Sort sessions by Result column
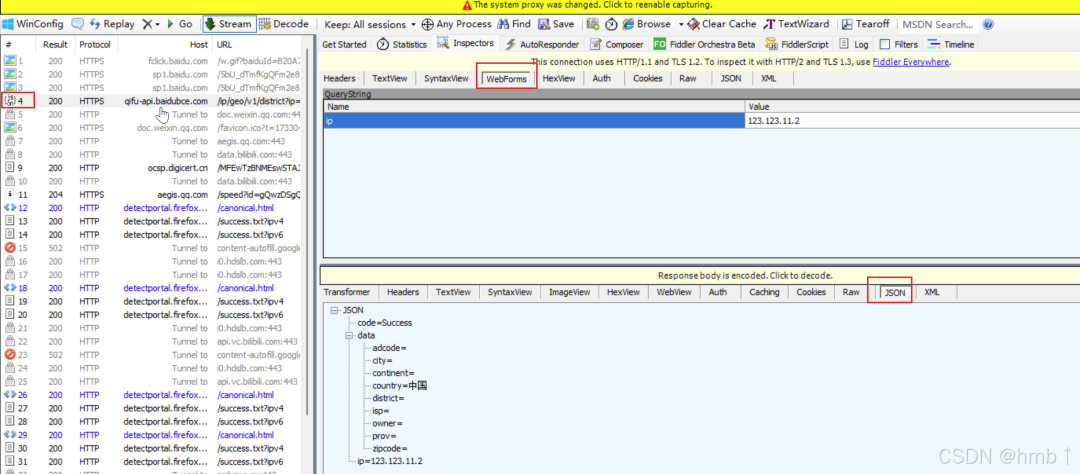This screenshot has height=474, width=1080. [55, 45]
